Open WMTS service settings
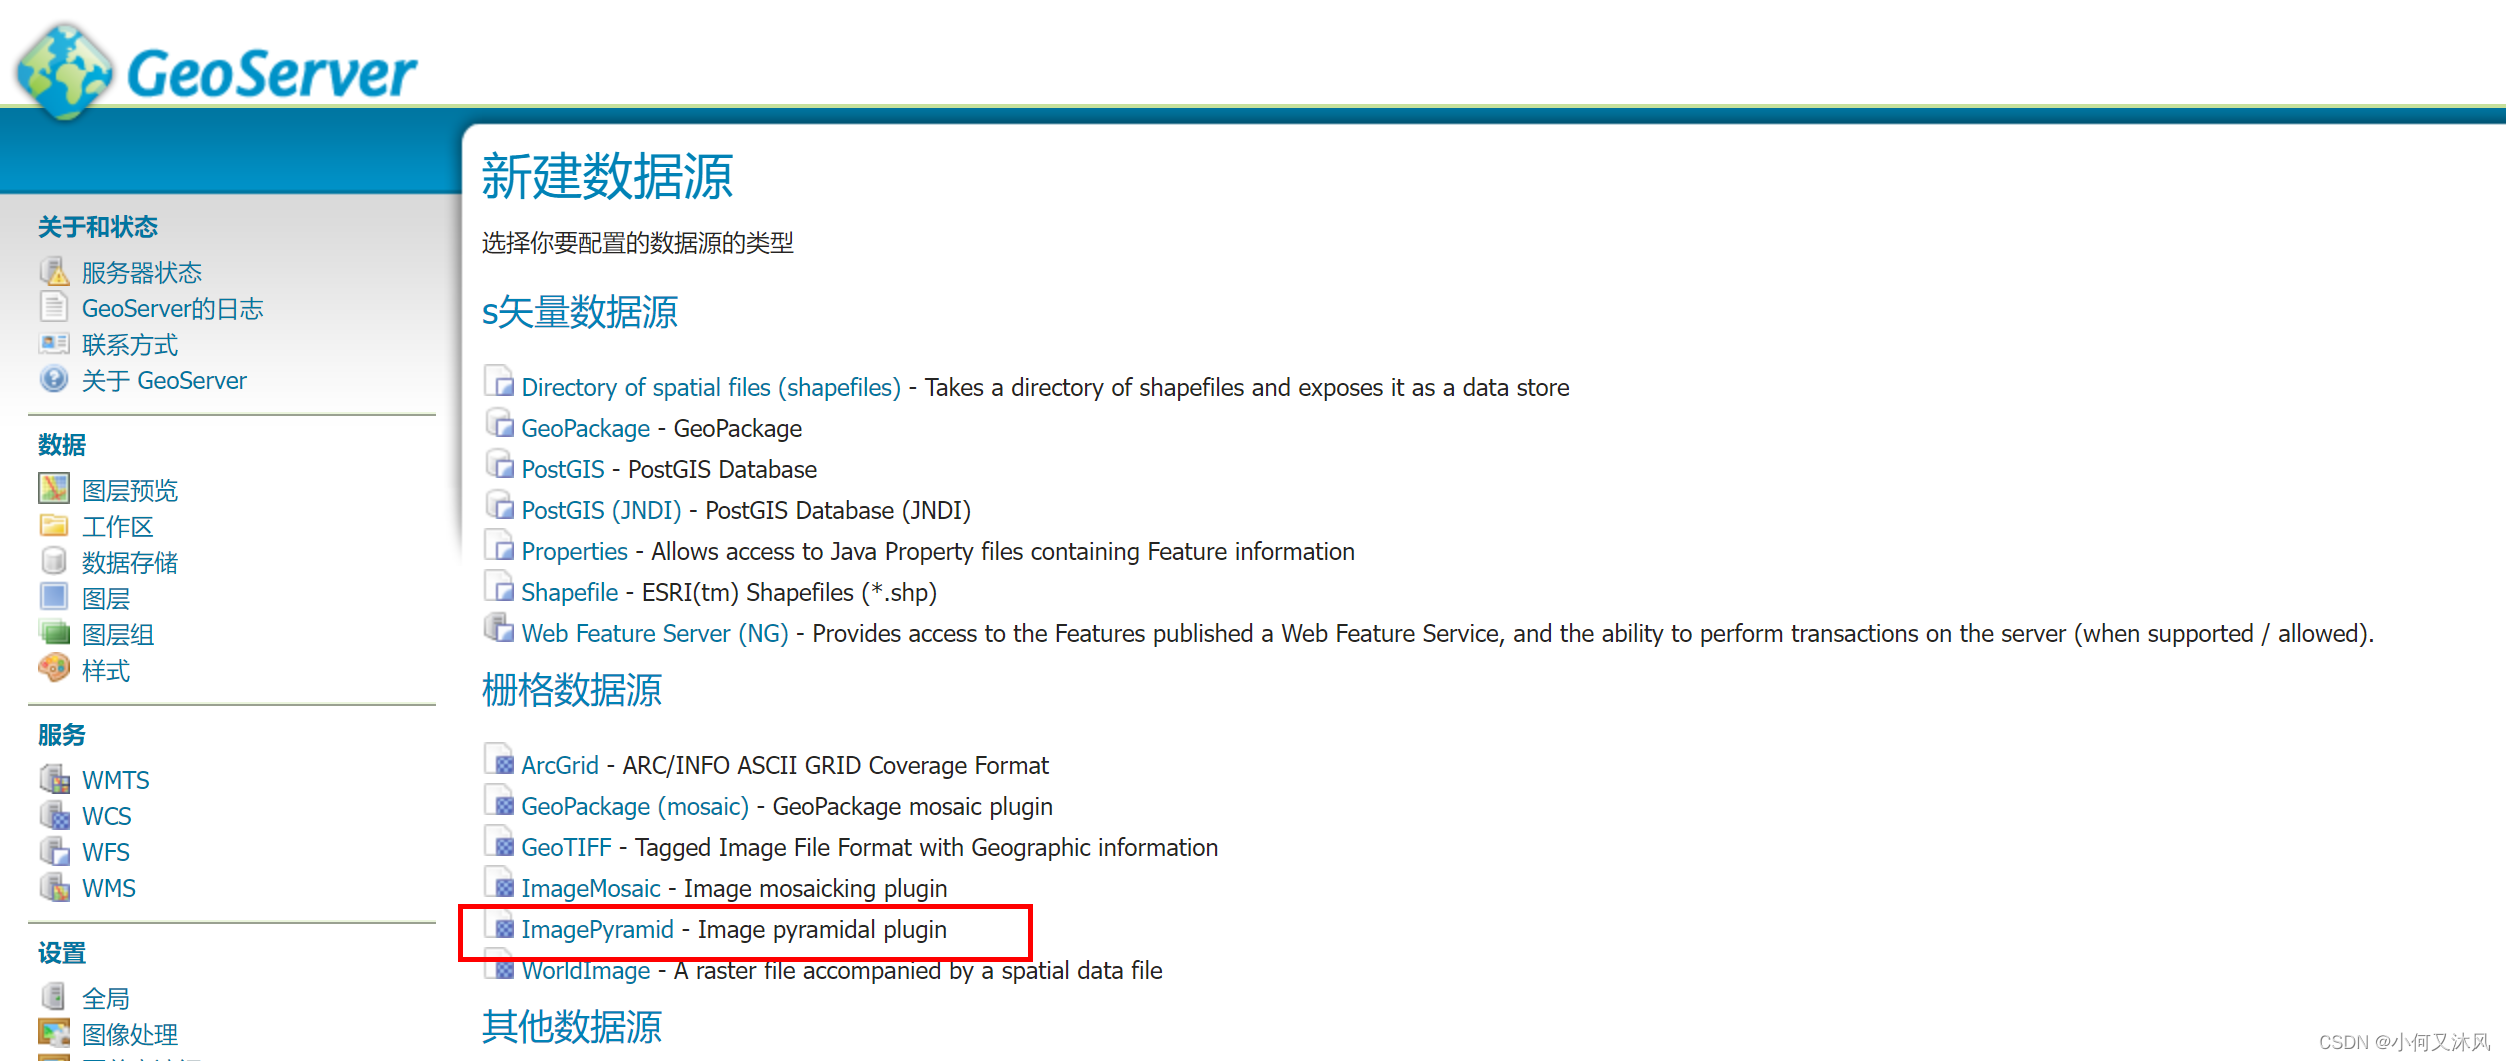Image resolution: width=2506 pixels, height=1061 pixels. pyautogui.click(x=116, y=780)
